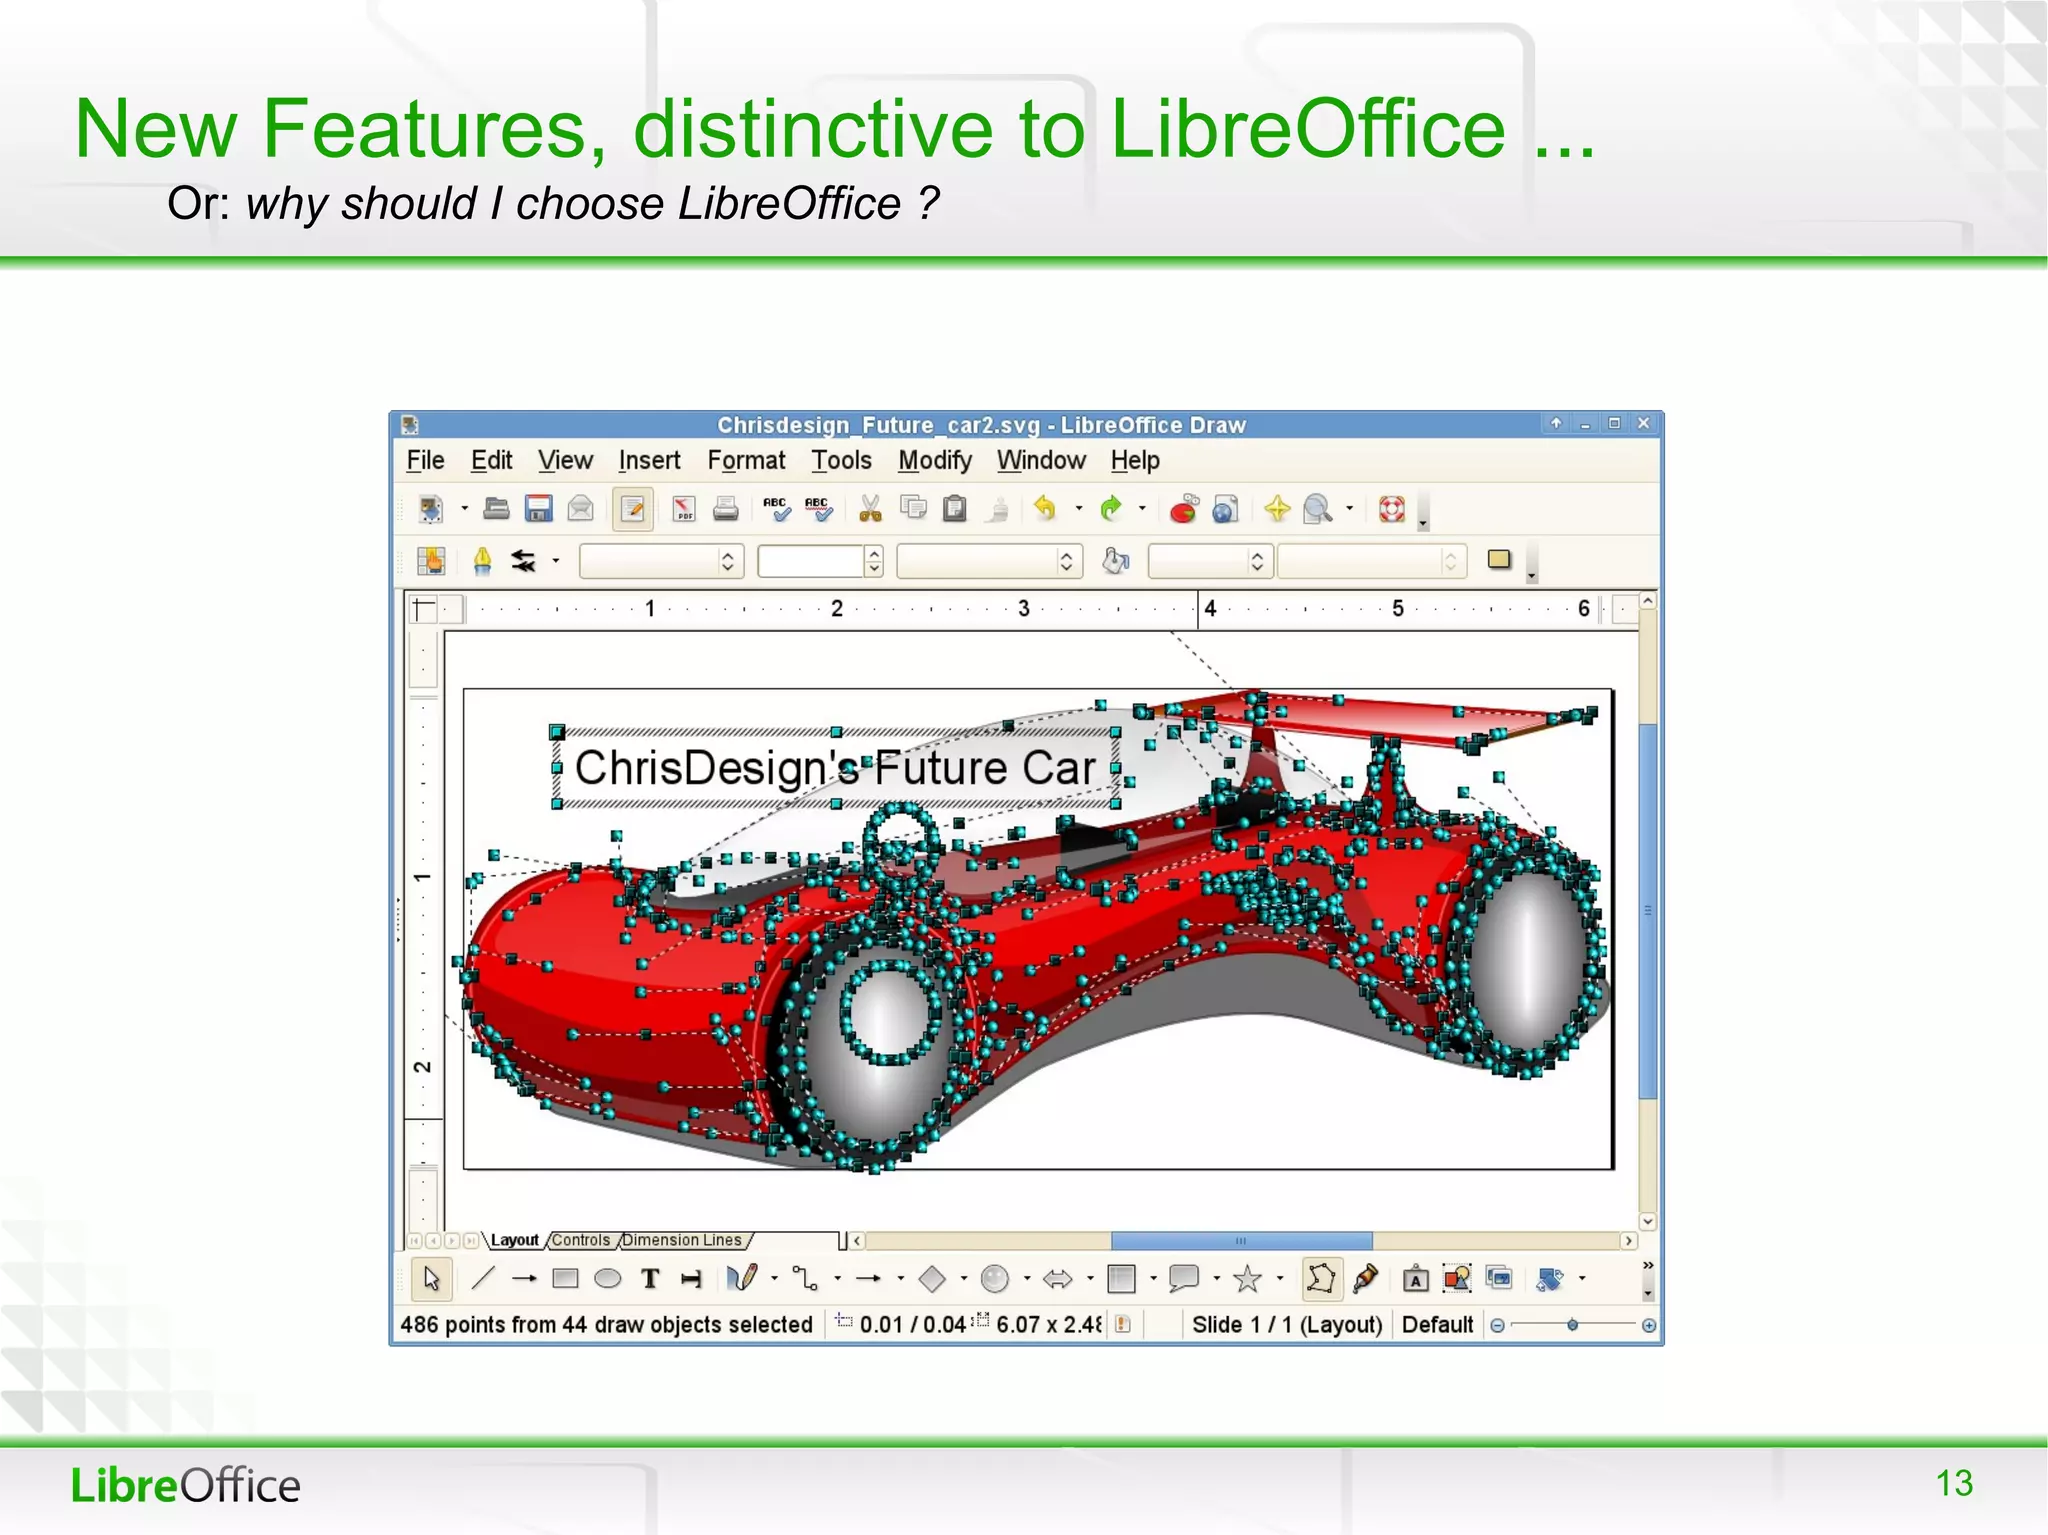Open the Modify menu
The width and height of the screenshot is (2048, 1535).
934,460
